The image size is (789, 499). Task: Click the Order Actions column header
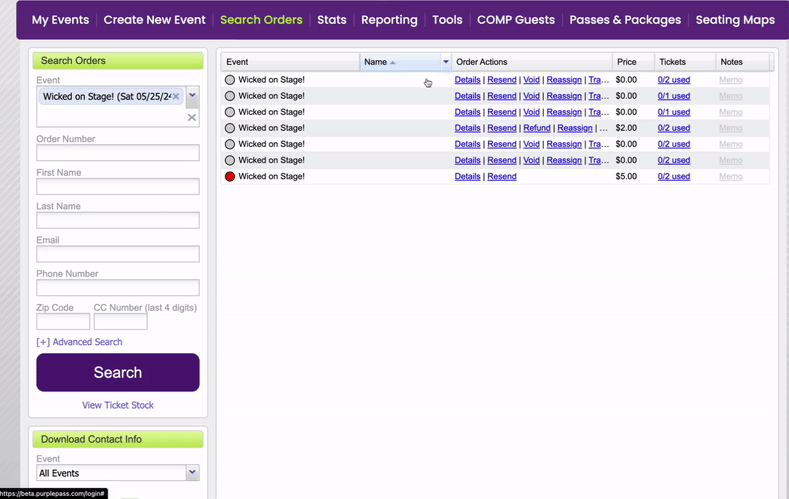(x=532, y=62)
